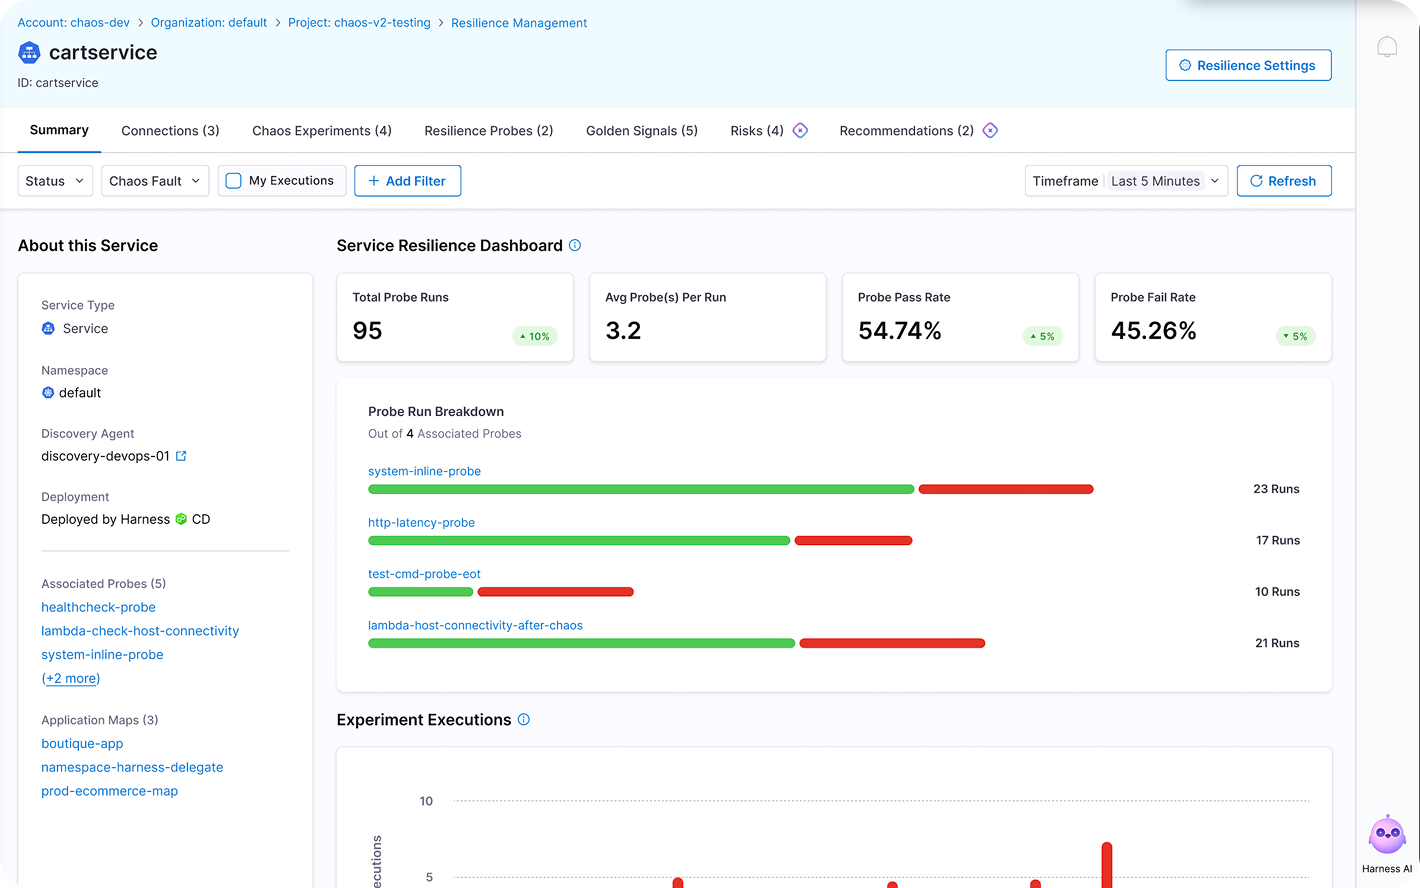This screenshot has width=1420, height=888.
Task: Click the cartservice service icon in header
Action: [x=29, y=52]
